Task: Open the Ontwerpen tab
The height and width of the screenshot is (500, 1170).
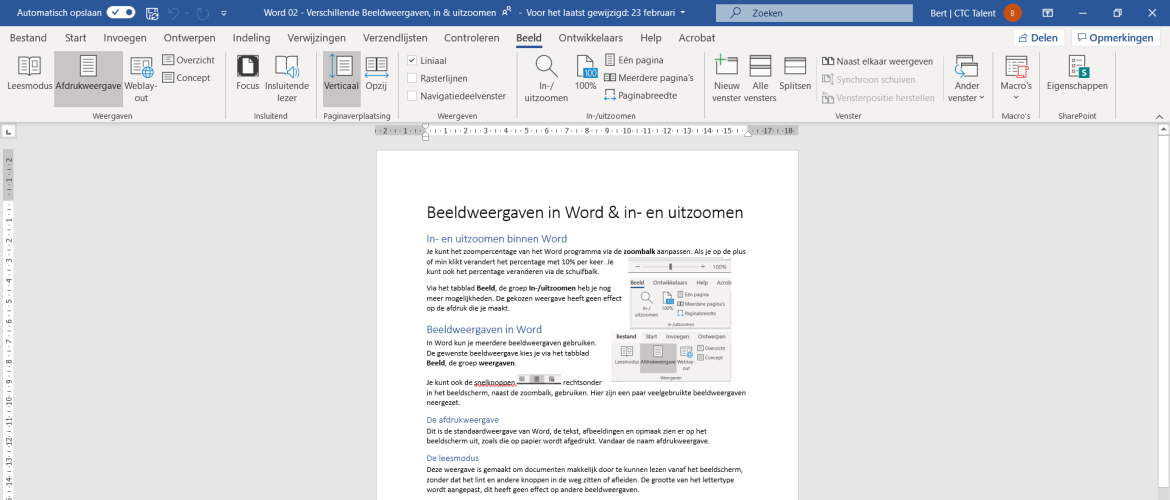Action: point(190,37)
